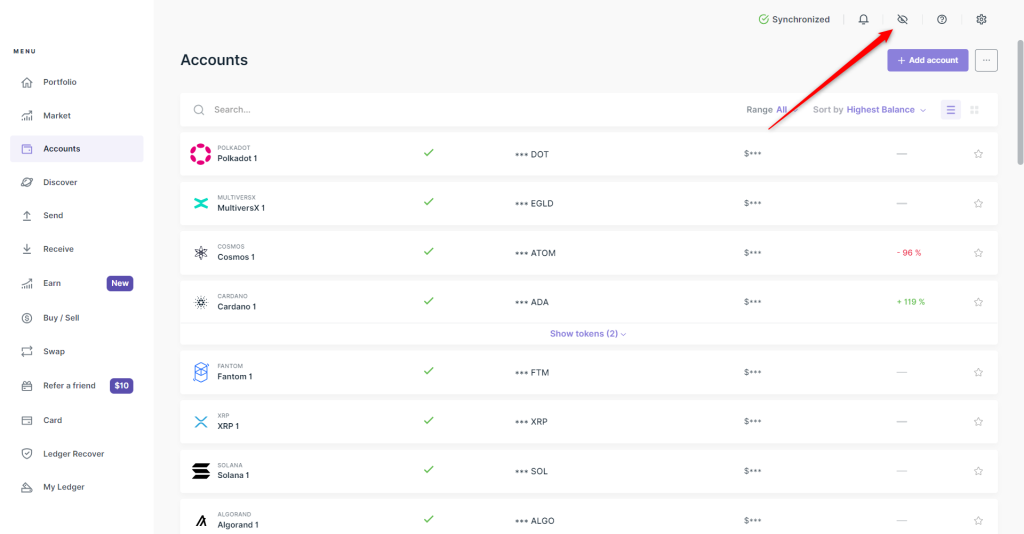Expand Show tokens (2) under Cardano
The height and width of the screenshot is (534, 1024).
point(588,334)
